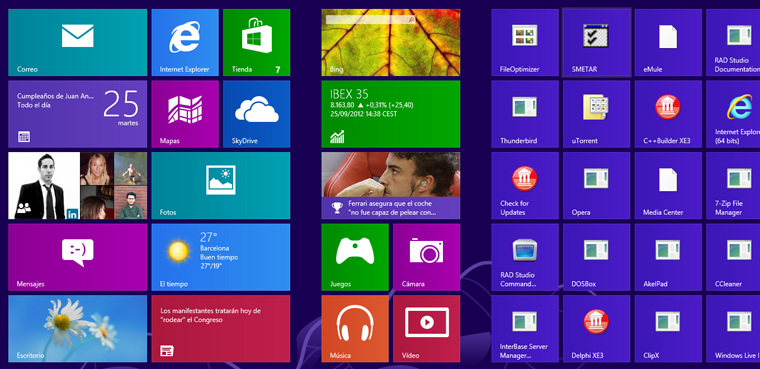Launch C++Builder XE3

(x=668, y=114)
